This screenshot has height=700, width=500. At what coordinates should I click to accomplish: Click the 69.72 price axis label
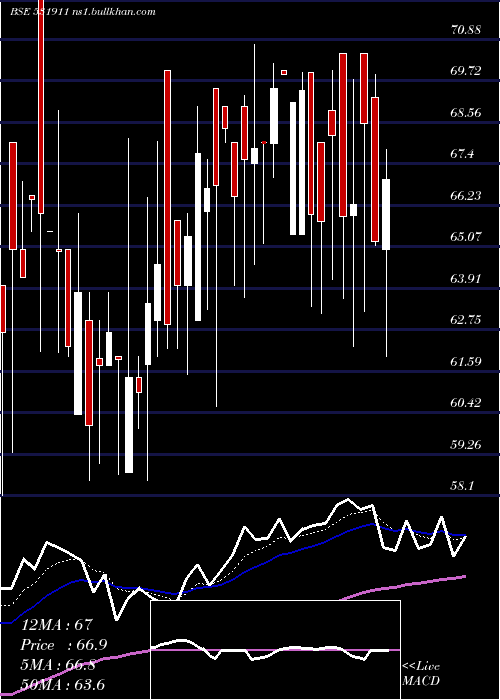pos(466,71)
